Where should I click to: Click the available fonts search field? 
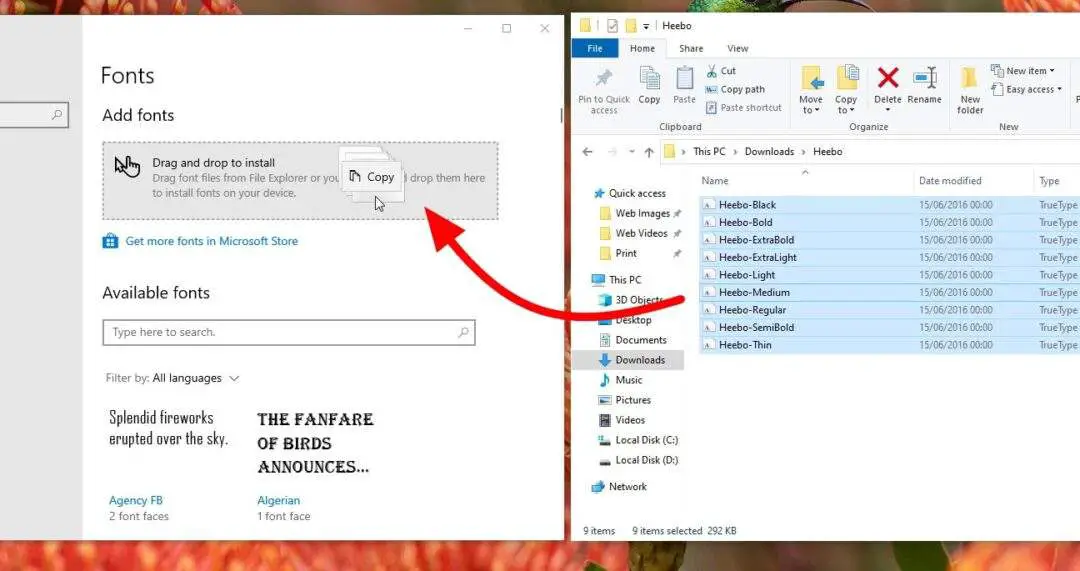coord(289,332)
